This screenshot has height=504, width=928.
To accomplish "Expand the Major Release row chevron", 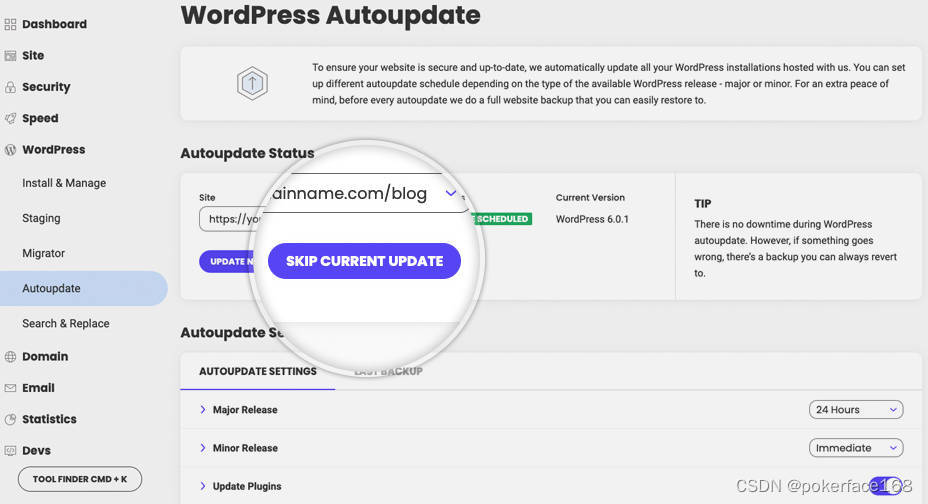I will pos(203,409).
